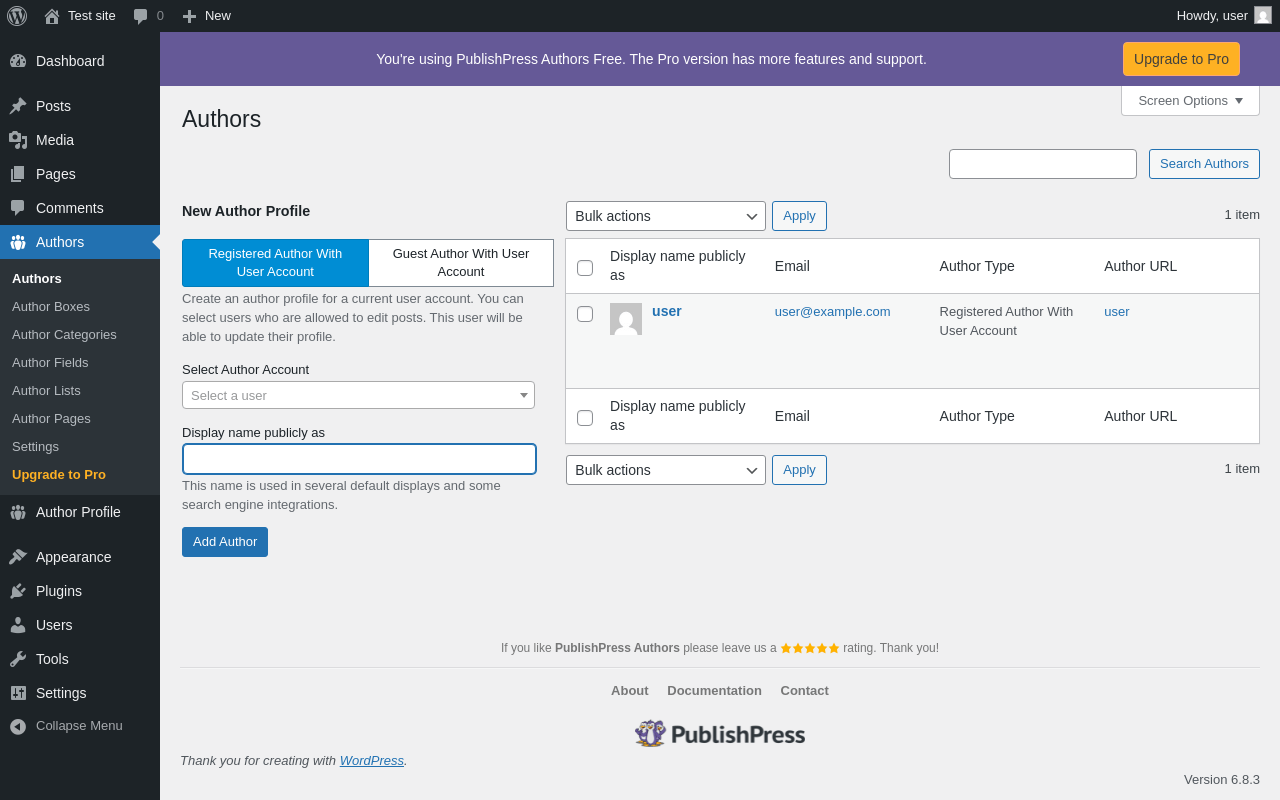Open the Select Author Account dropdown

(x=358, y=395)
